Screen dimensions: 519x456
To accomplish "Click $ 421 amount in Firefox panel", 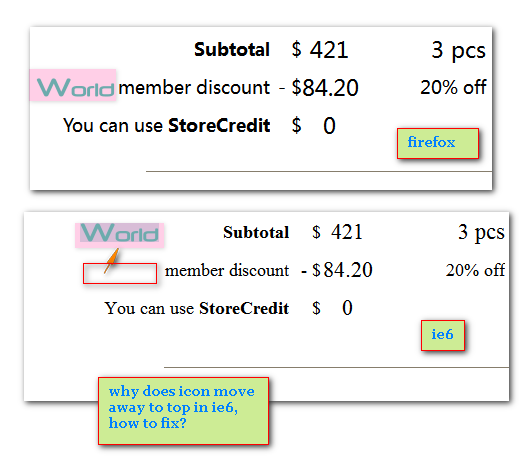I will 320,50.
